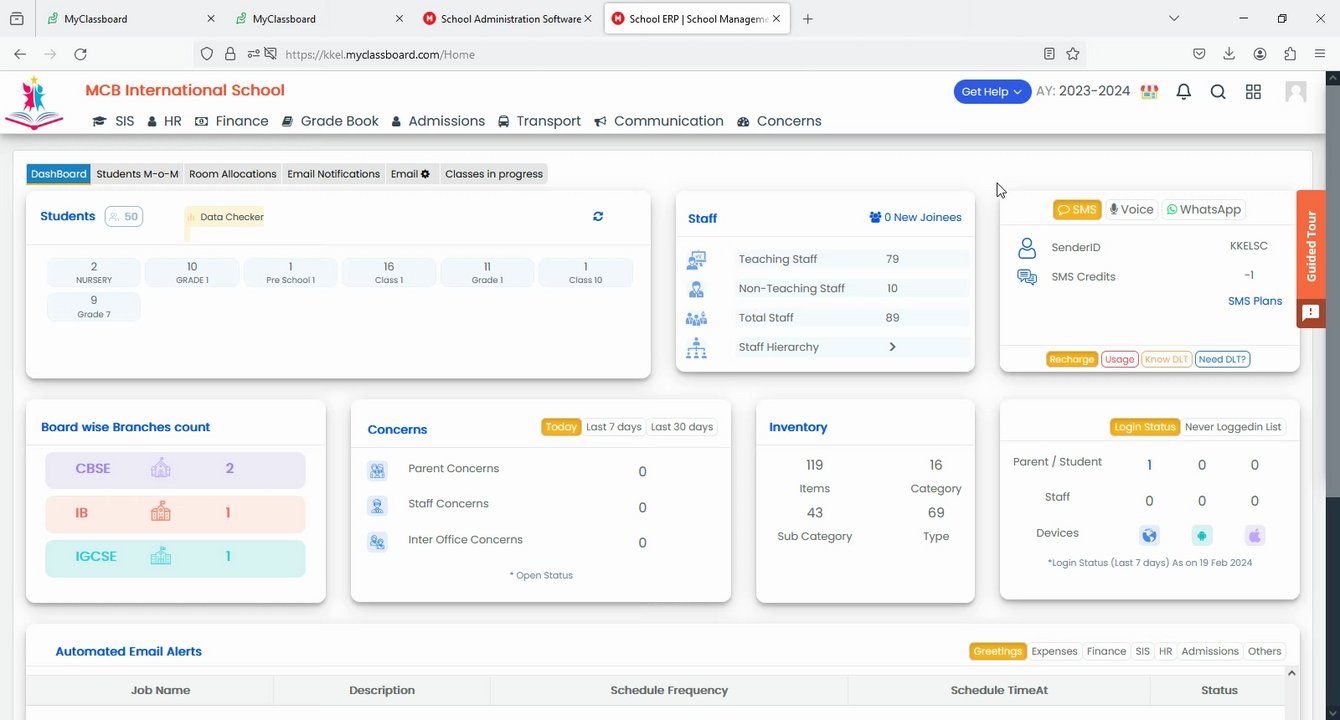Switch to the WhatsApp channel toggle

[x=1203, y=210]
